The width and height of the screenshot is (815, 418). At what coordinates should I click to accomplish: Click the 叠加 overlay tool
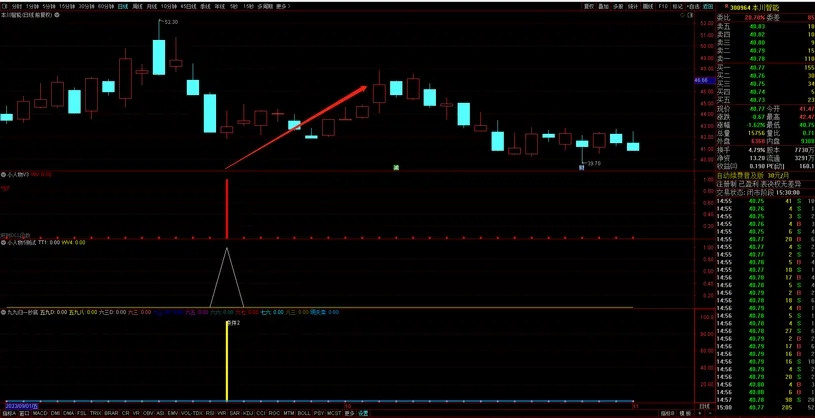point(603,6)
